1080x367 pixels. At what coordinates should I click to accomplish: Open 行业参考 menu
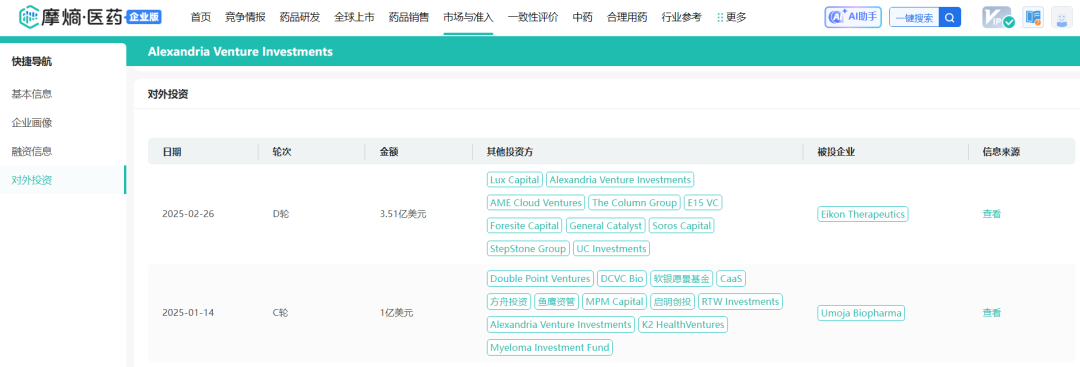[681, 17]
